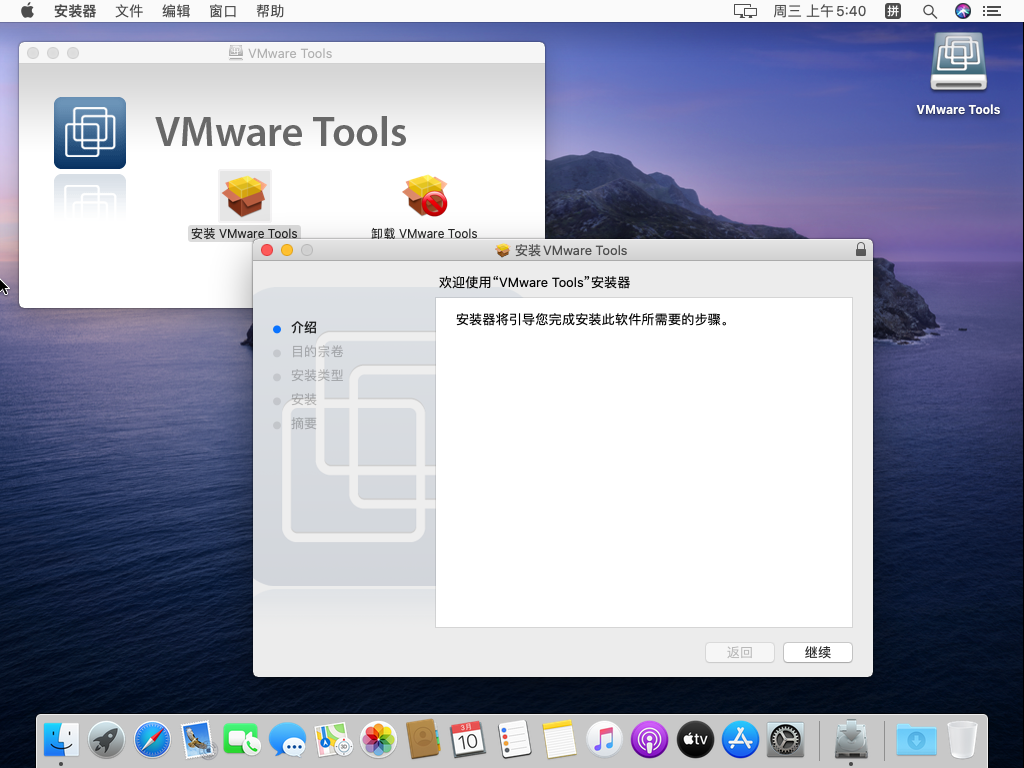The height and width of the screenshot is (768, 1024).
Task: Launch the App Store from the Dock
Action: click(x=740, y=740)
